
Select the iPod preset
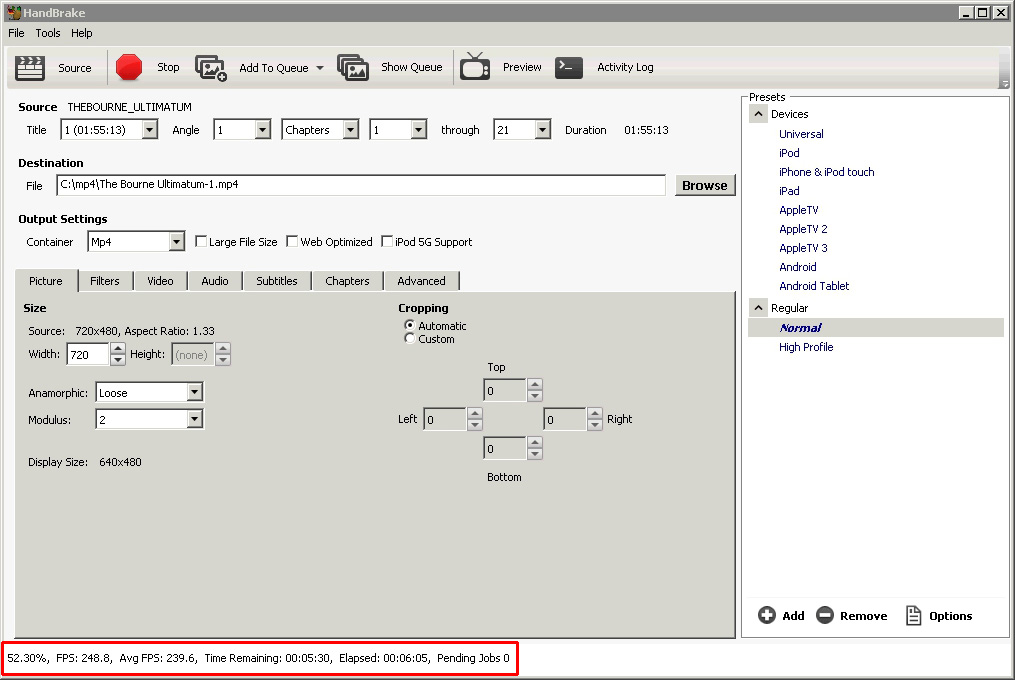coord(789,153)
